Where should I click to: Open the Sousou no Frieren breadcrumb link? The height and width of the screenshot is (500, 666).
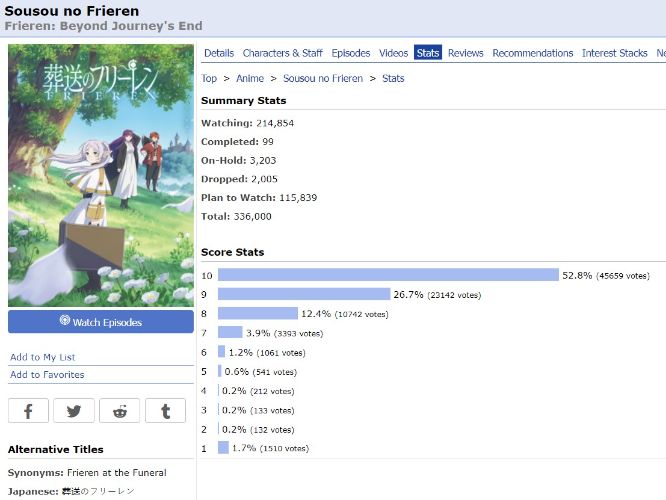pyautogui.click(x=323, y=79)
